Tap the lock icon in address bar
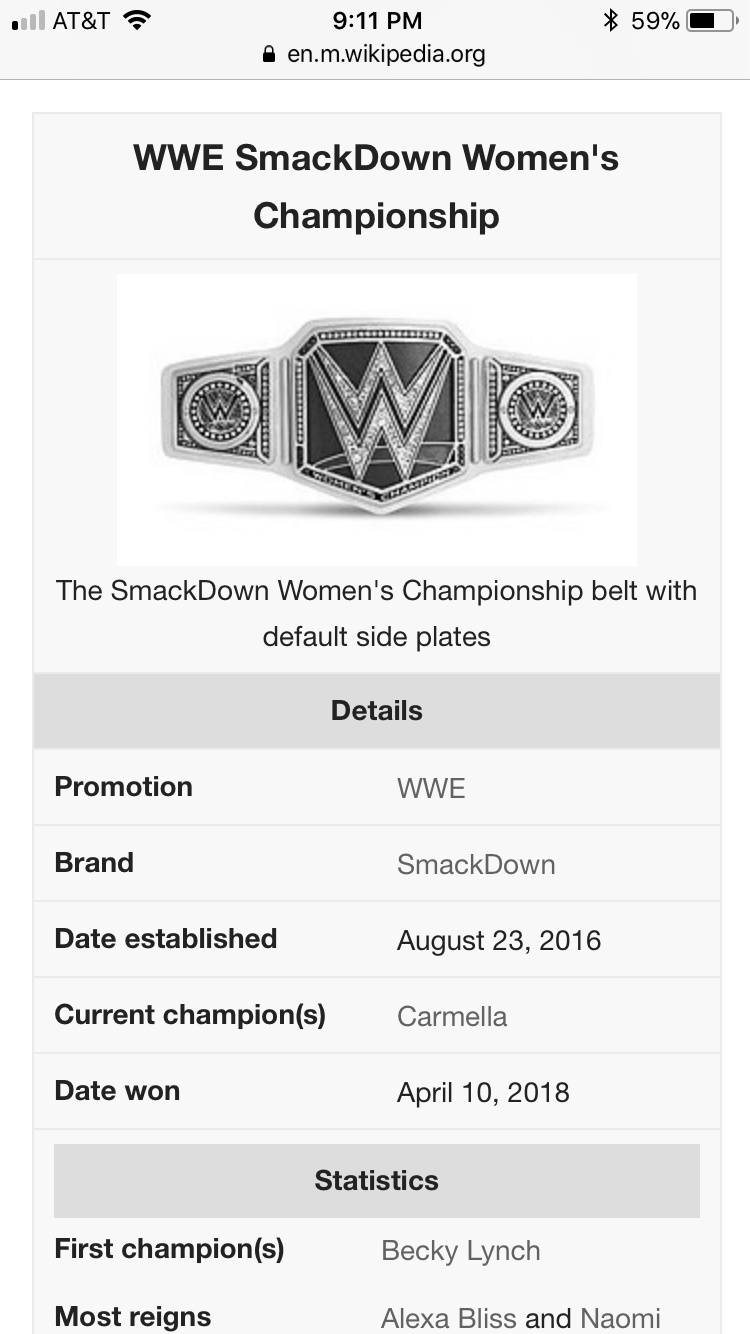This screenshot has height=1334, width=750. [x=268, y=55]
